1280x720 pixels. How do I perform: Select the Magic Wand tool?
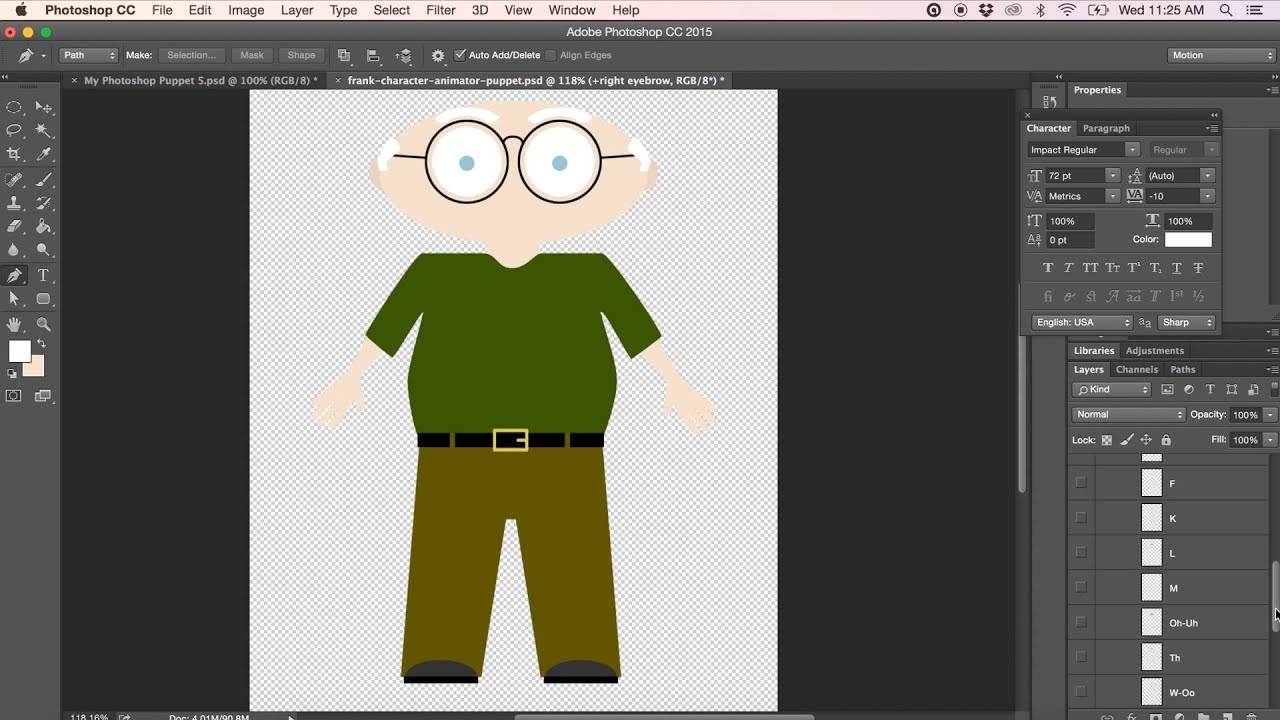tap(44, 131)
